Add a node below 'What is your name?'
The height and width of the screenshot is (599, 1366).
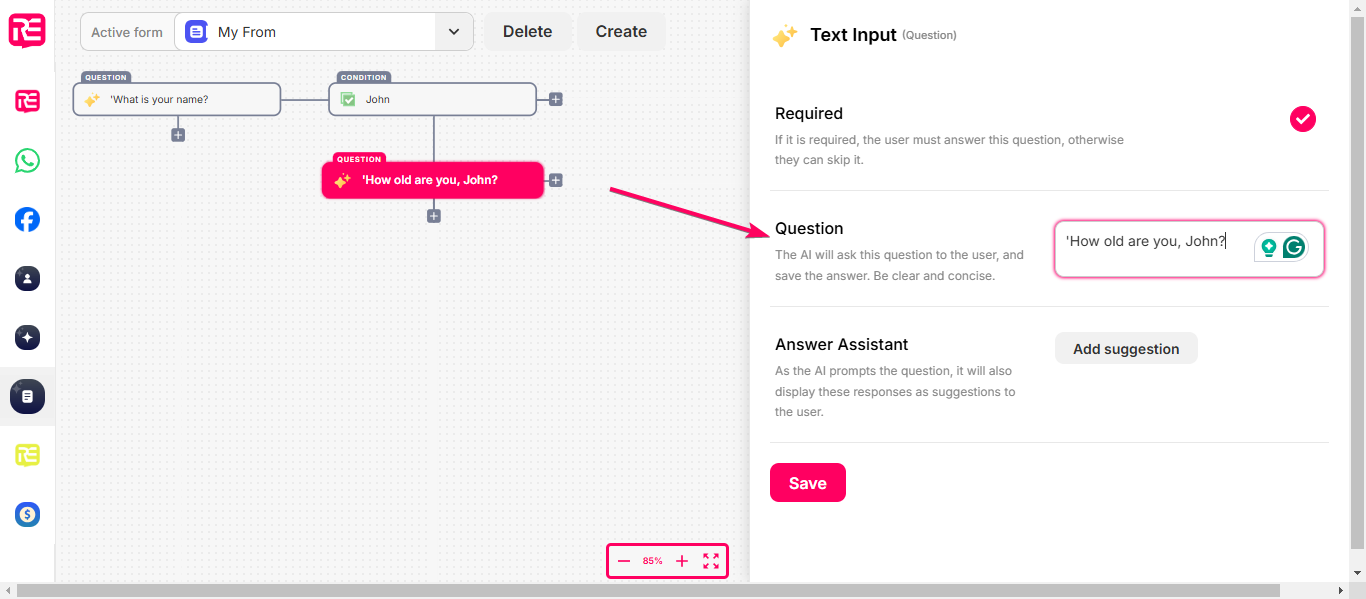178,134
